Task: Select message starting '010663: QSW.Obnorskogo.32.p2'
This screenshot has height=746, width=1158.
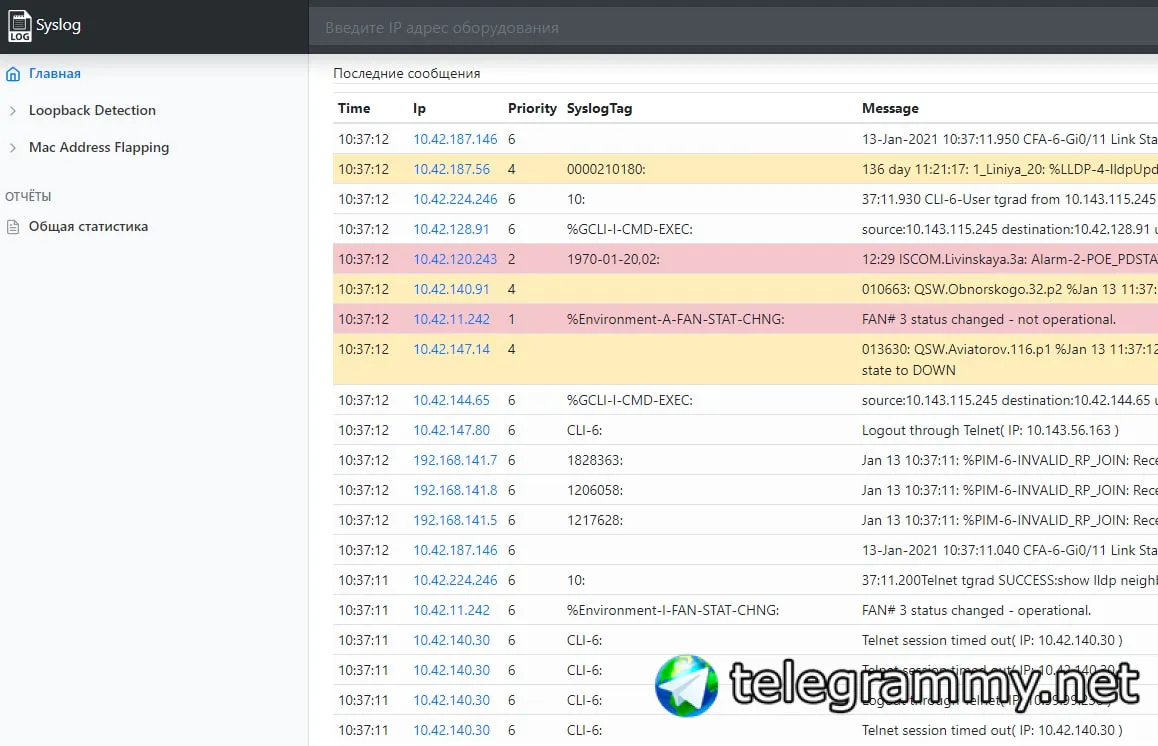Action: click(1010, 290)
